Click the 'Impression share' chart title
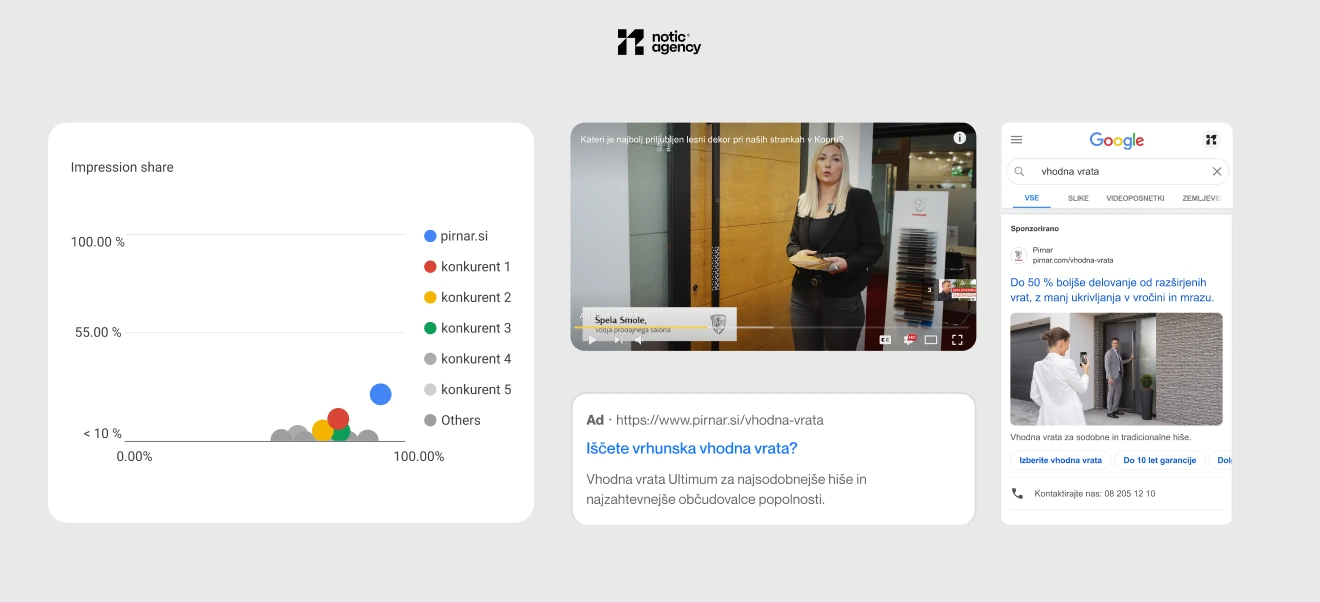 (x=122, y=167)
